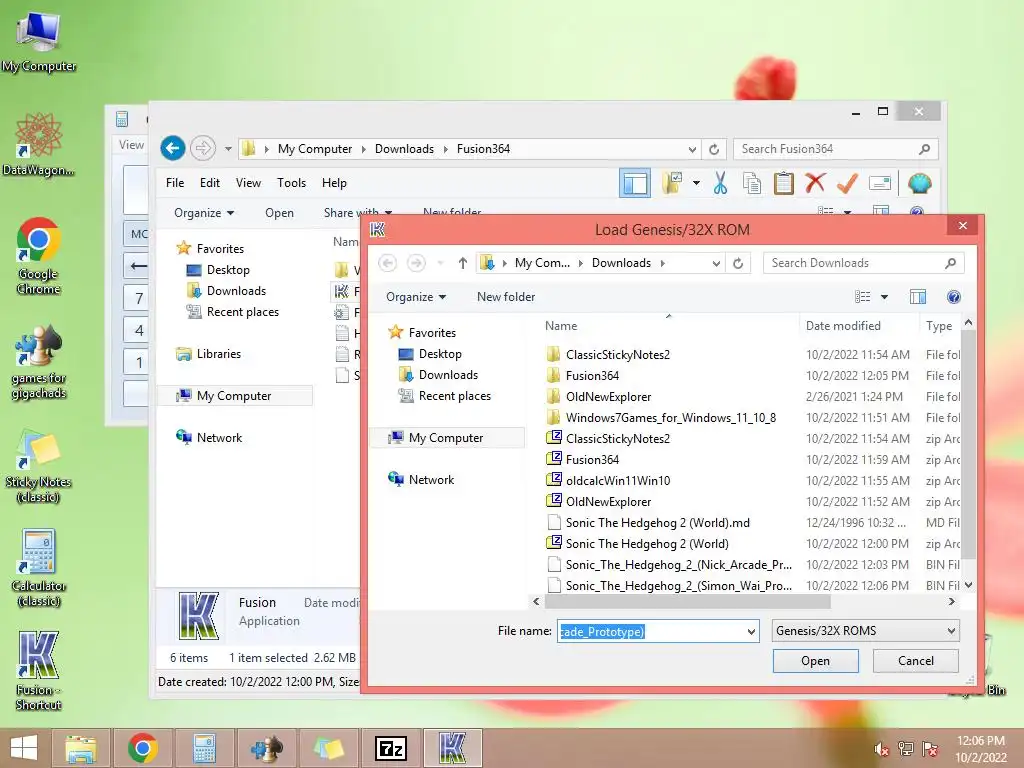Viewport: 1024px width, 768px height.
Task: Open the Organize dropdown in the dialog
Action: [x=416, y=297]
